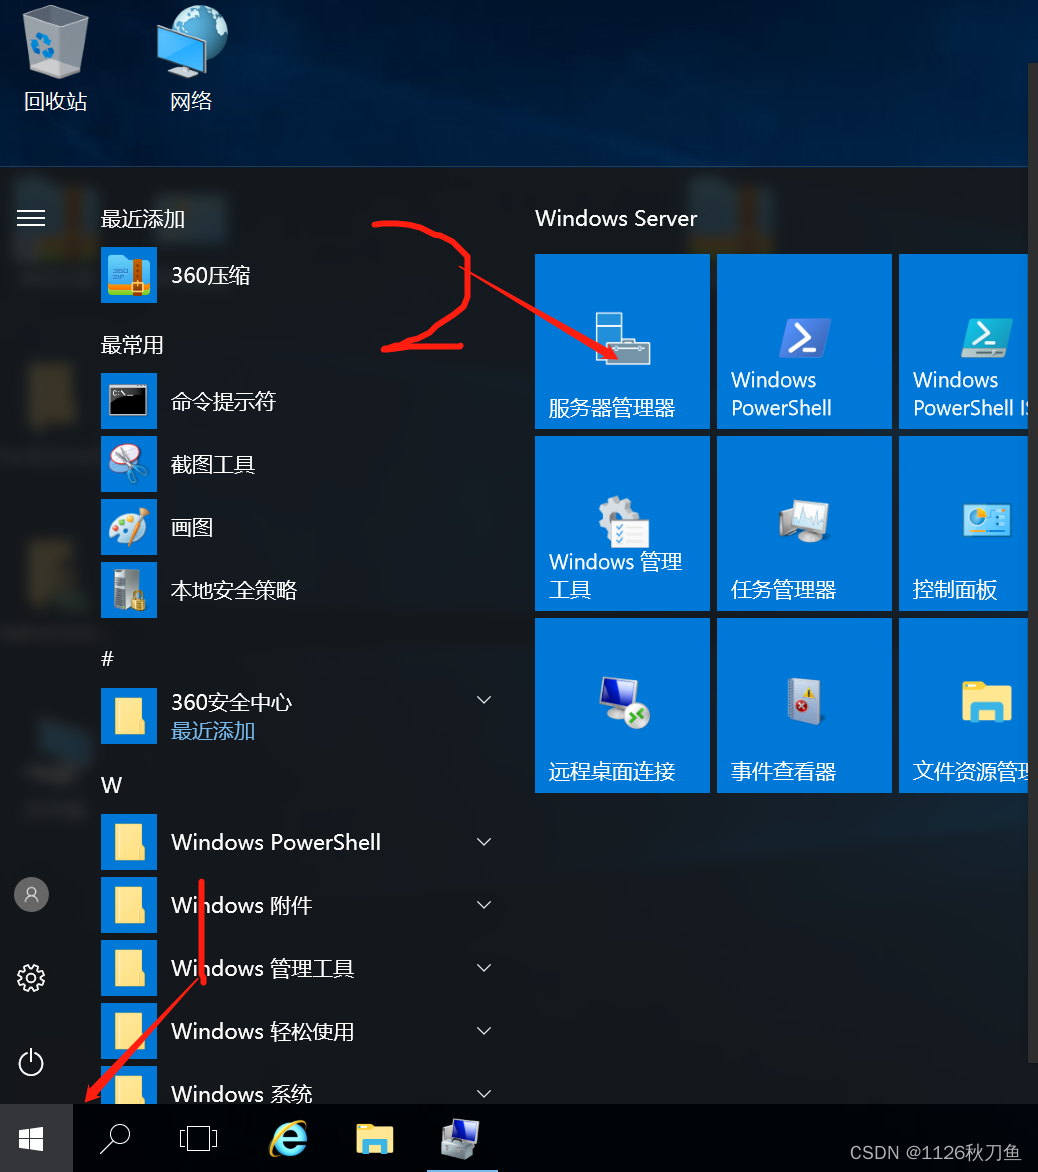This screenshot has width=1038, height=1172.
Task: Open File Explorer from taskbar
Action: tap(374, 1138)
